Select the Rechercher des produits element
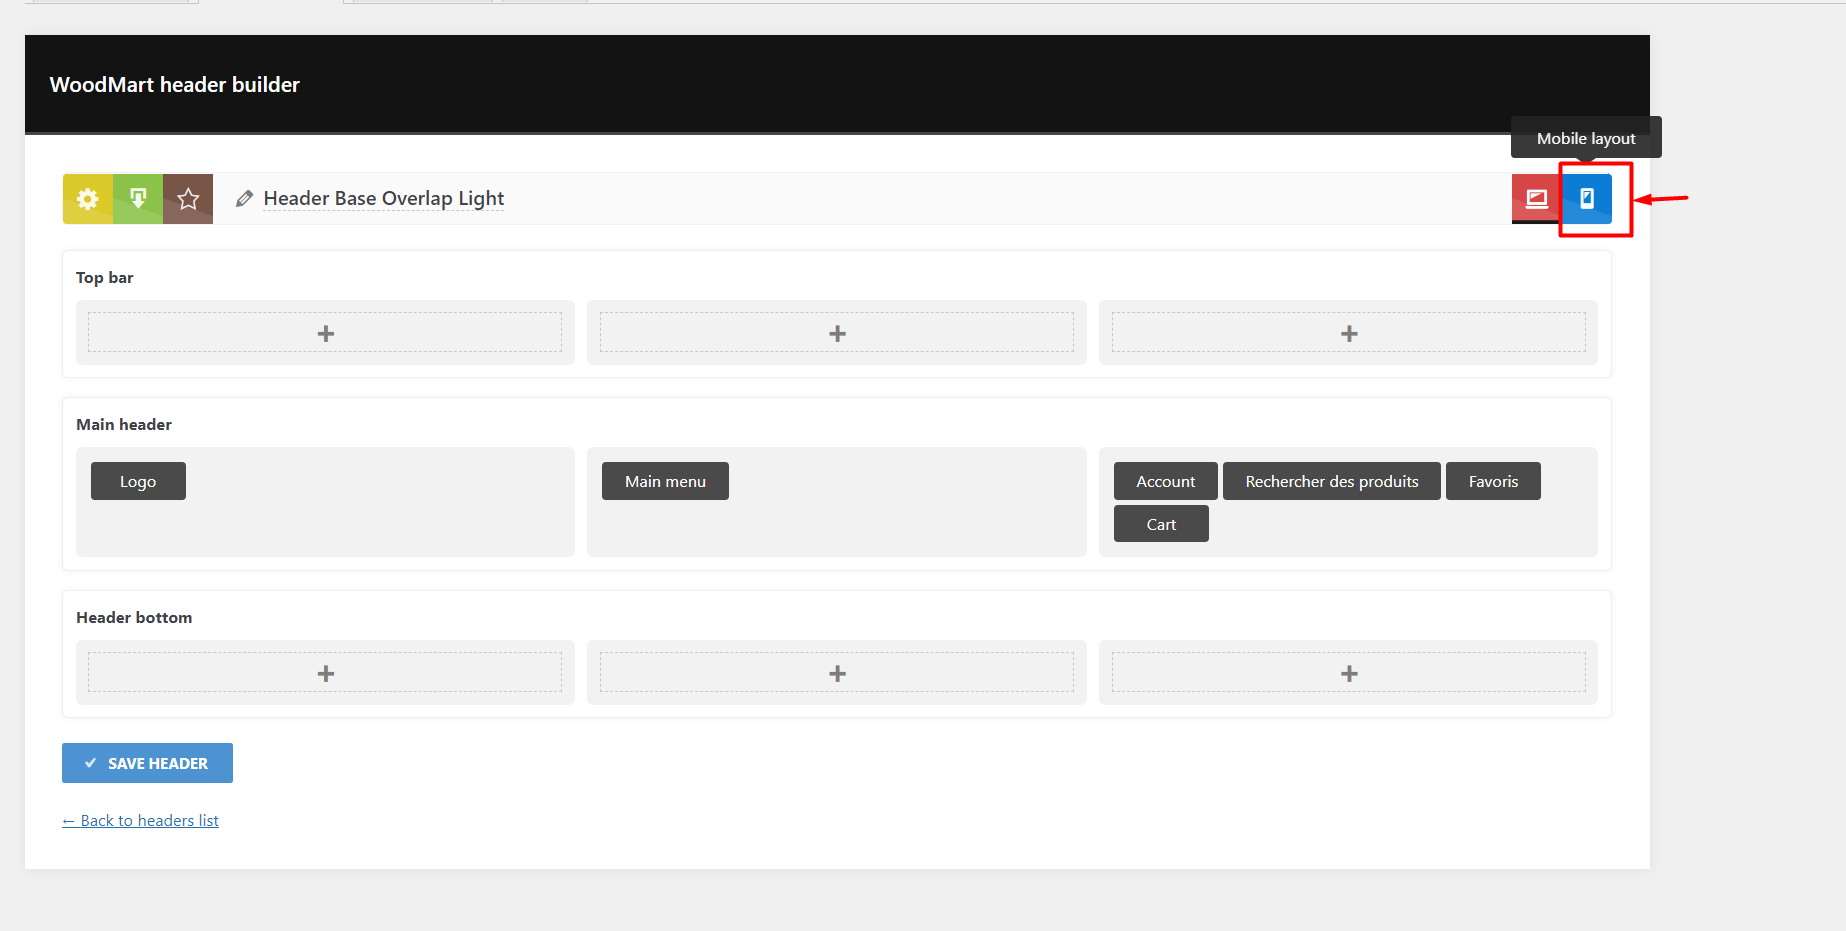Screen dimensions: 1846x931 click(x=1332, y=481)
